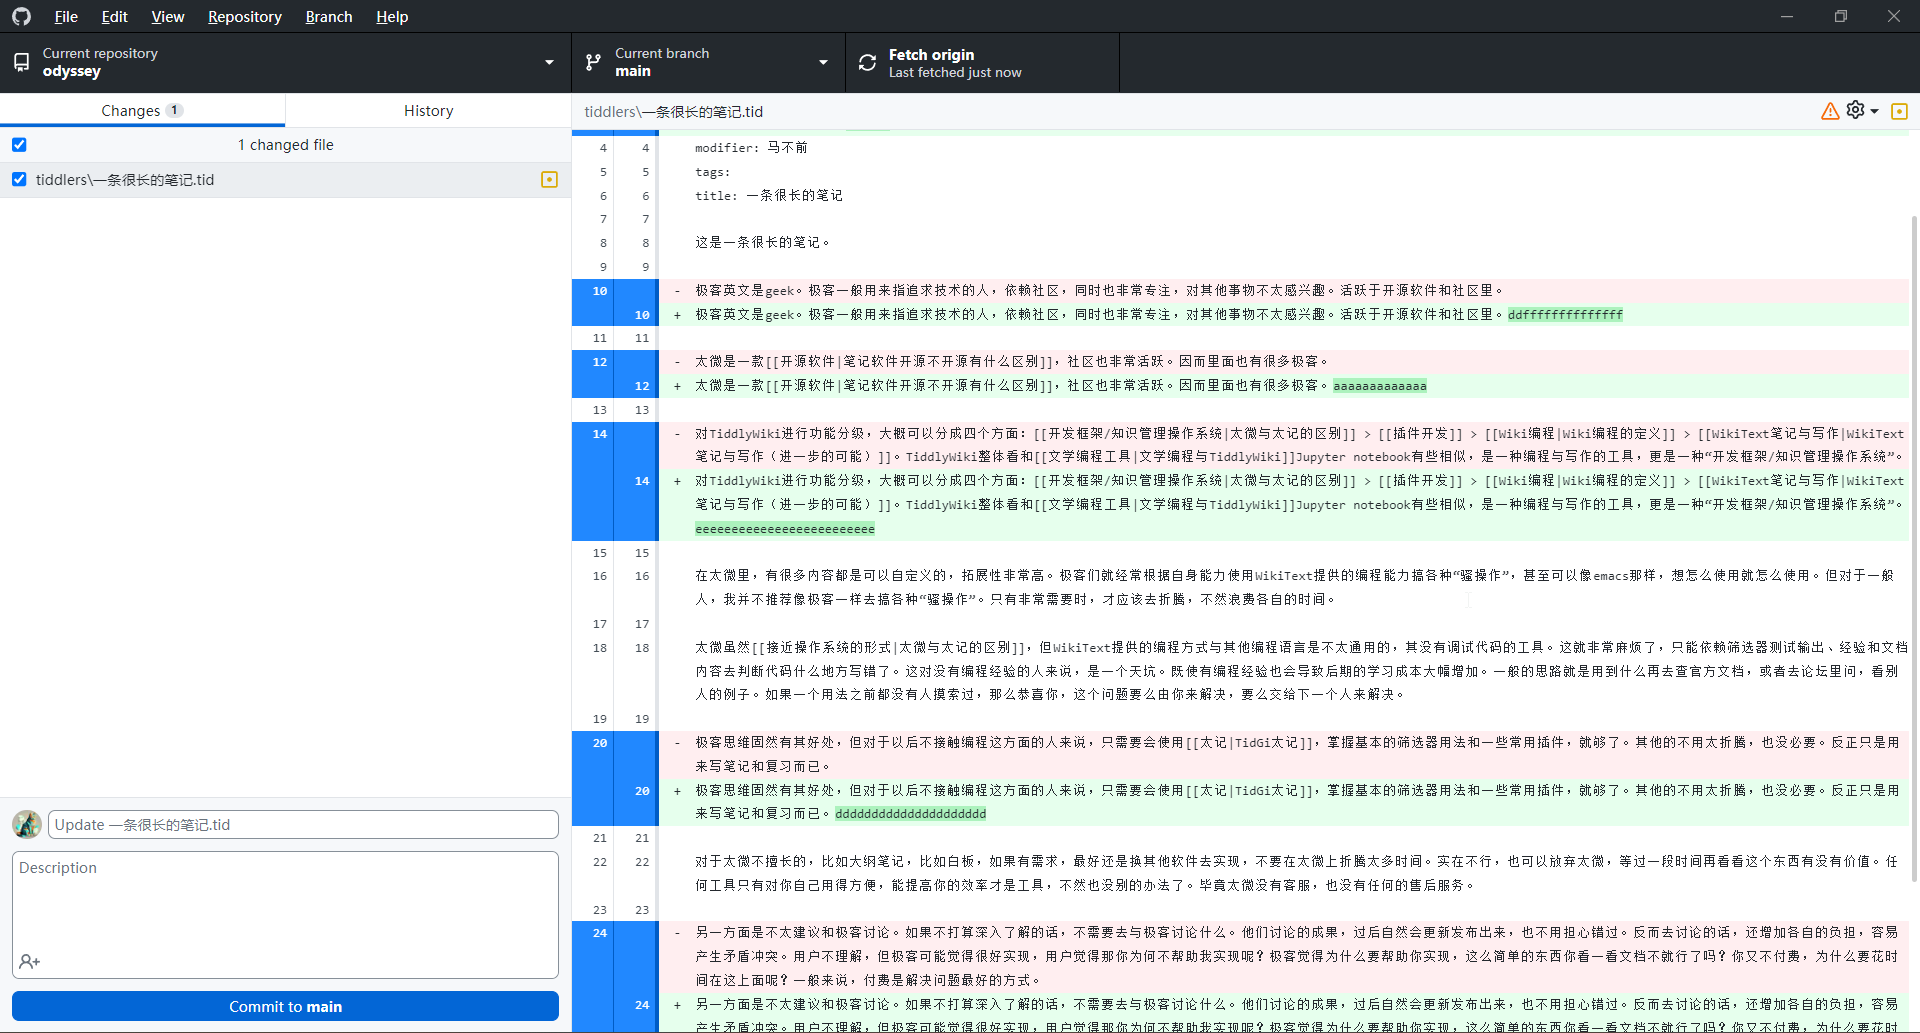This screenshot has height=1033, width=1920.
Task: Click the fetch origin sync arrows icon
Action: click(867, 62)
